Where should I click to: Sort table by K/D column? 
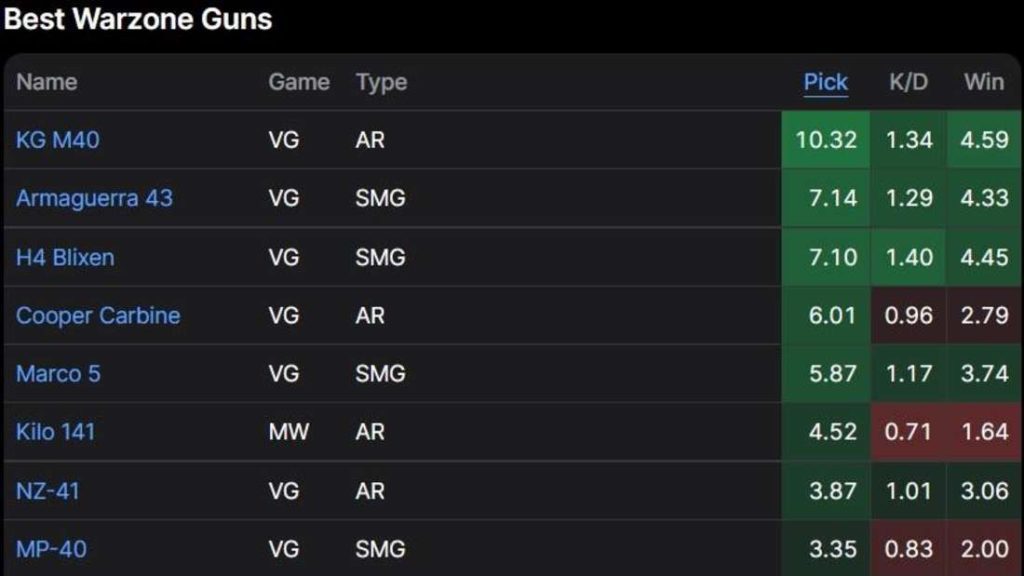[908, 82]
